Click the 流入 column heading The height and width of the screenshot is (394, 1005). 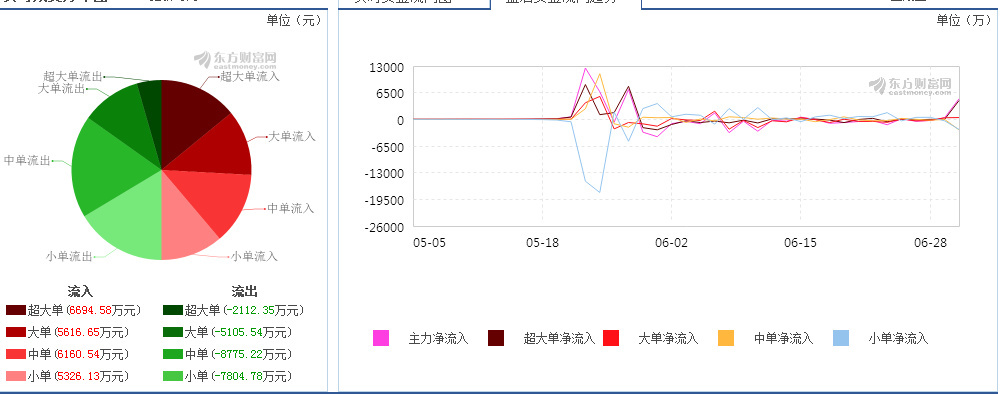[x=80, y=291]
